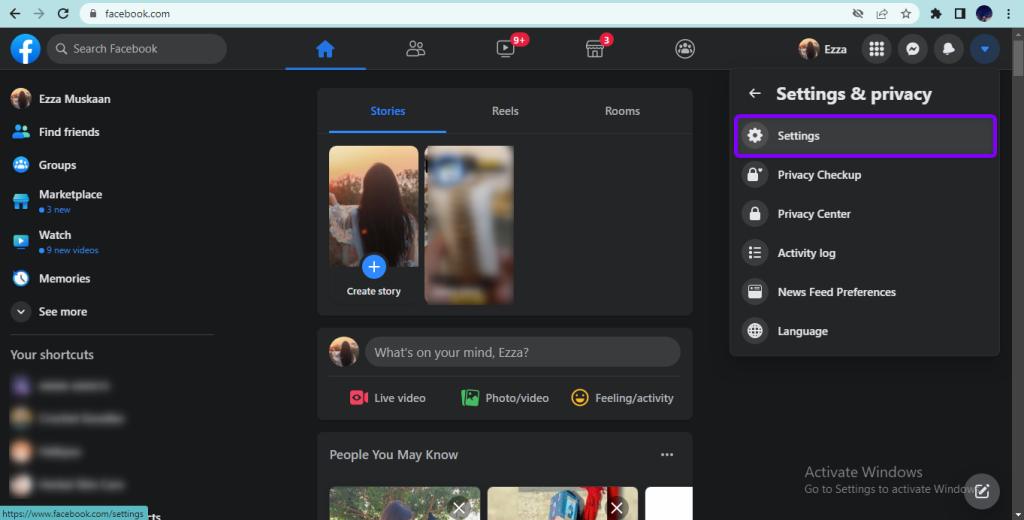This screenshot has width=1024, height=520.
Task: Open the Marketplace icon with 3 badge
Action: (595, 48)
